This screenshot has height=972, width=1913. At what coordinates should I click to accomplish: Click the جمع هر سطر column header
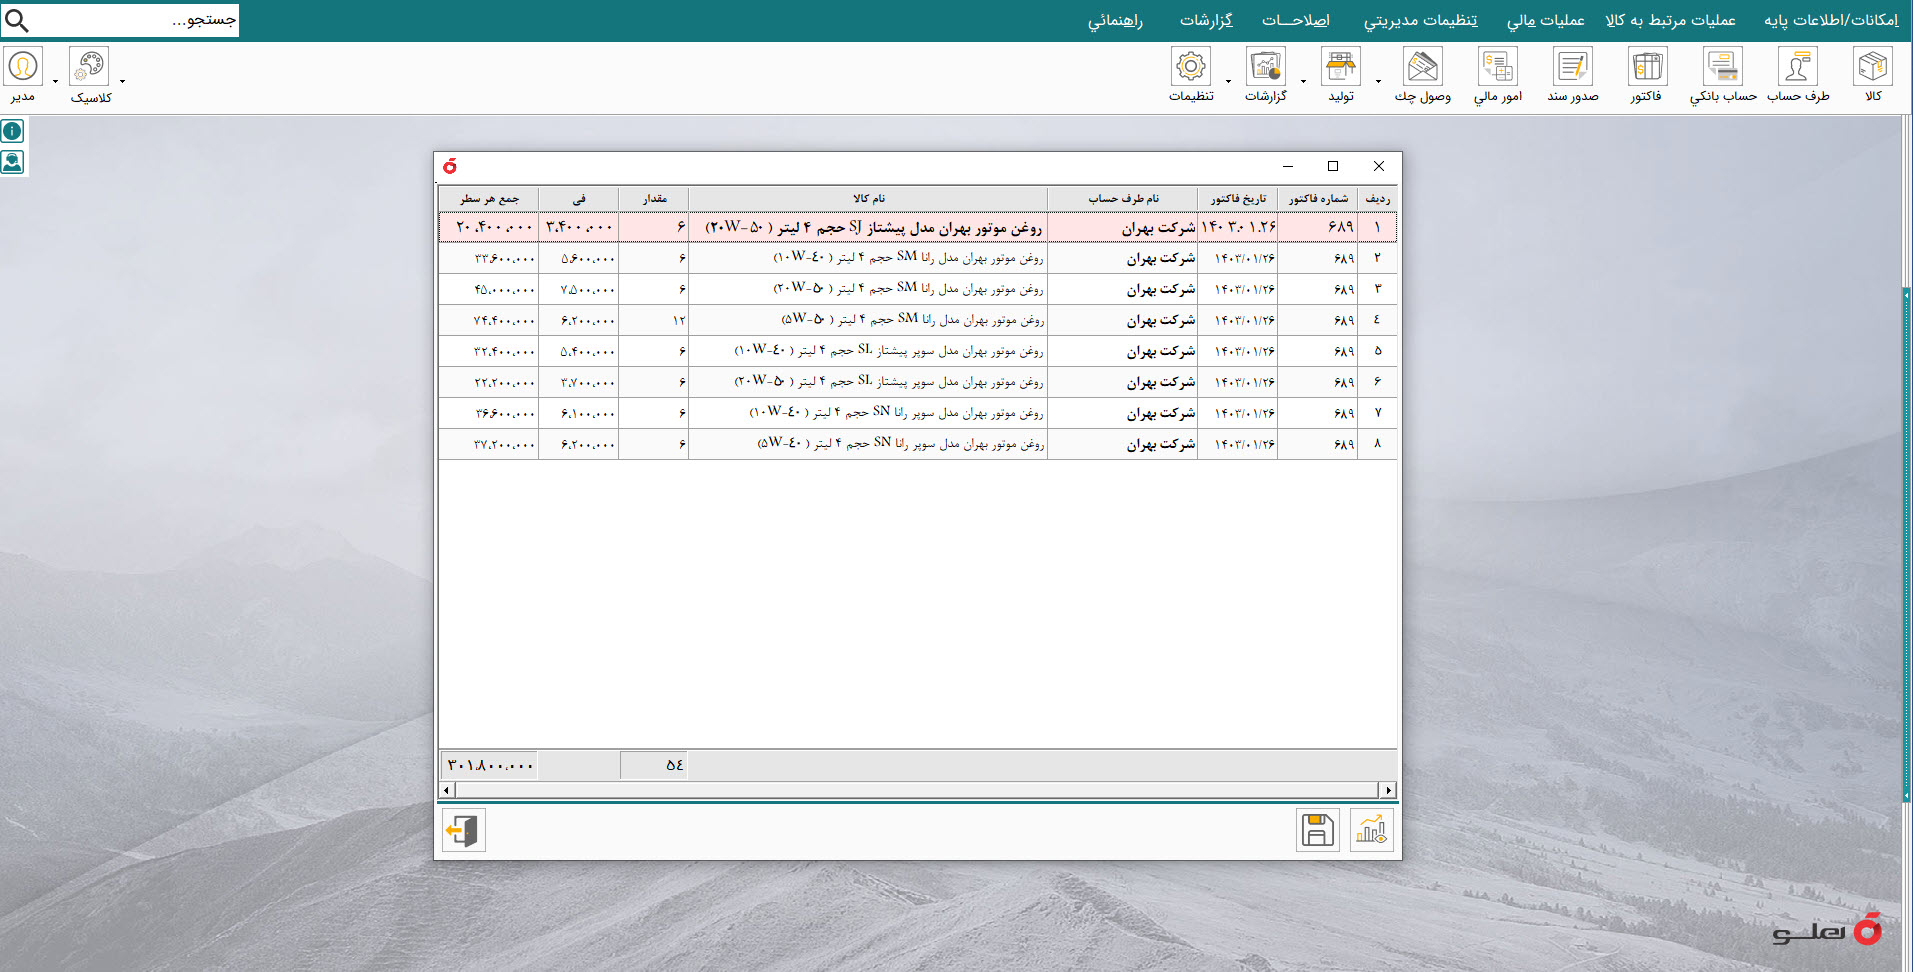[489, 198]
